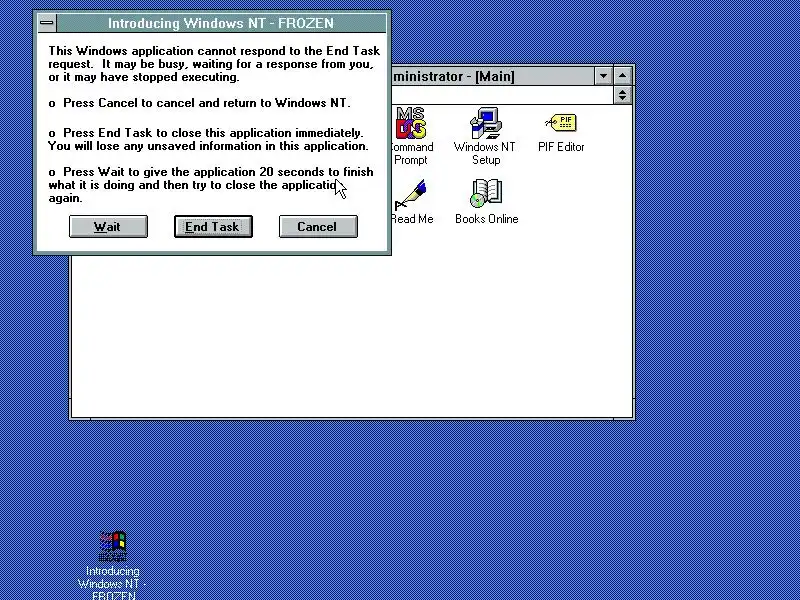Viewport: 800px width, 600px height.
Task: Click the dialog title "Introducing Windows NT - FROZEN"
Action: click(x=221, y=23)
